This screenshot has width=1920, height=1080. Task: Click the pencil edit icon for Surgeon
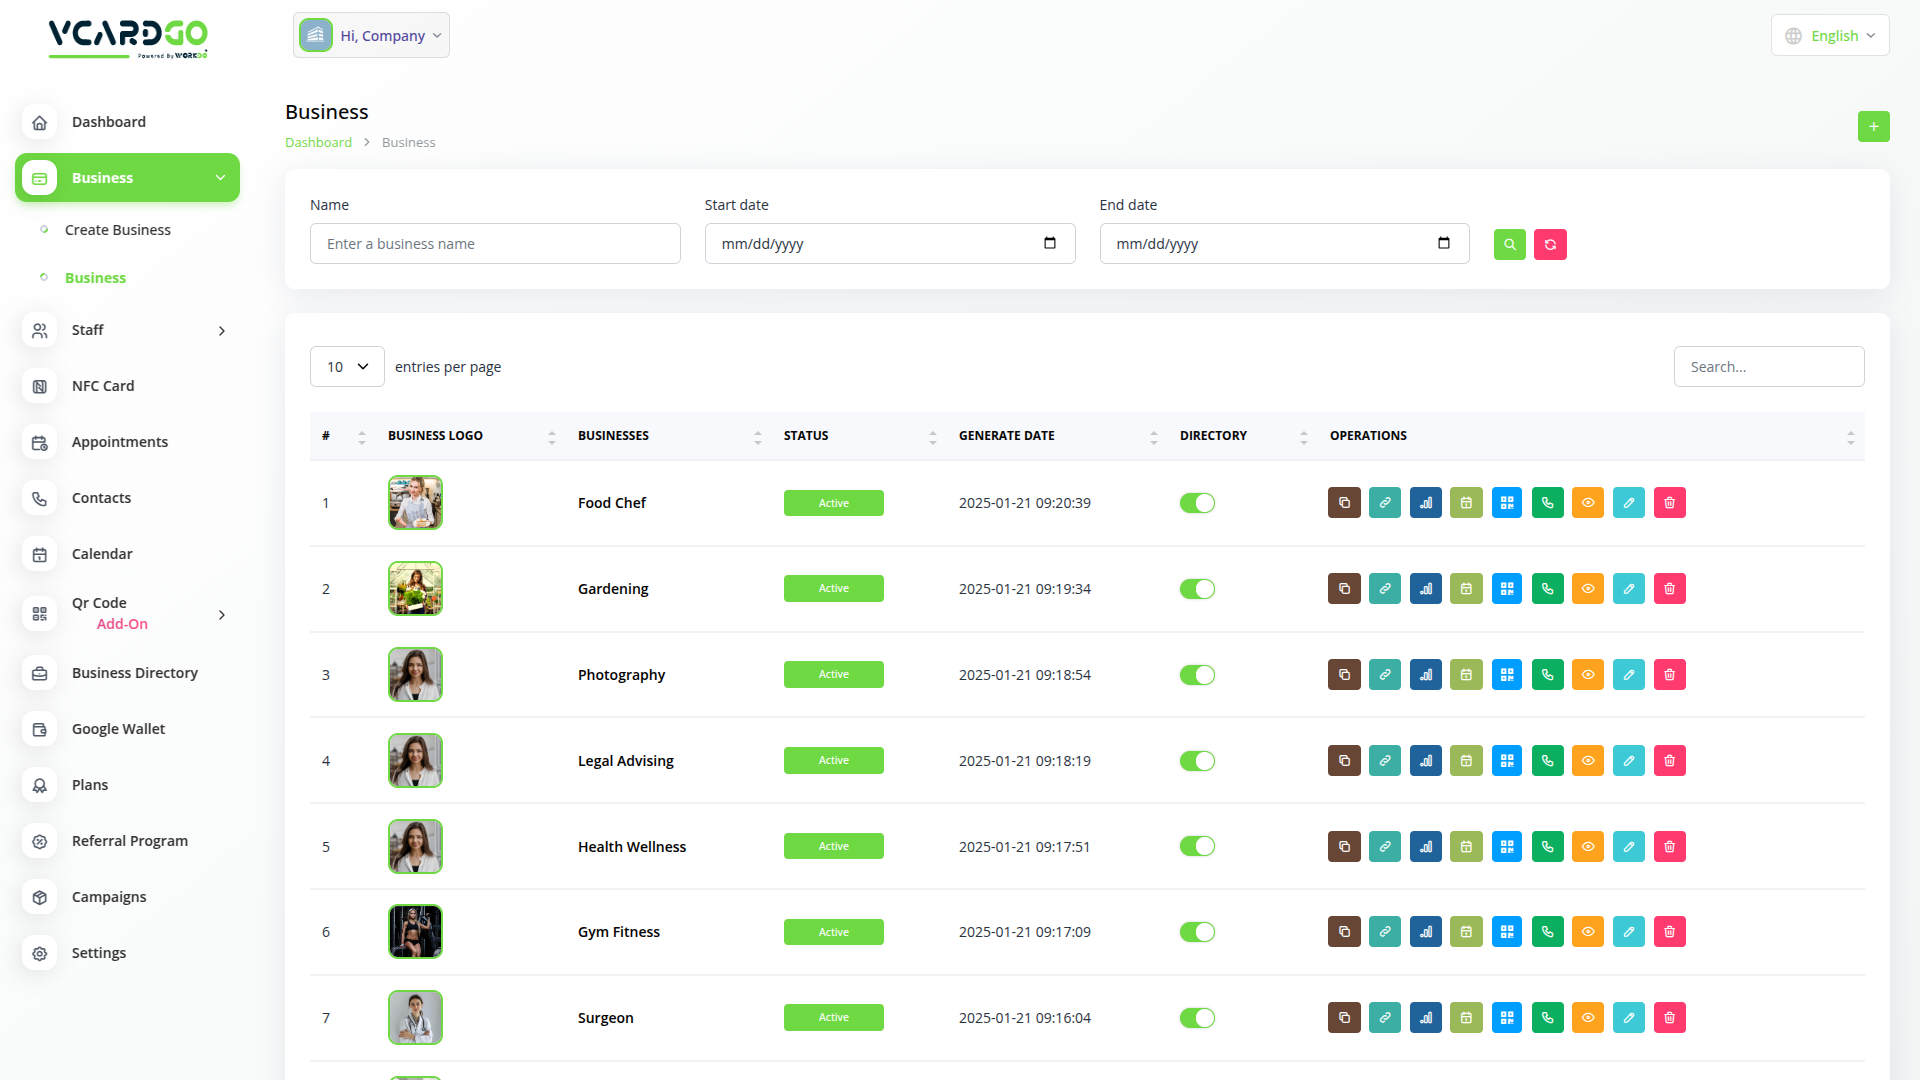coord(1628,1018)
